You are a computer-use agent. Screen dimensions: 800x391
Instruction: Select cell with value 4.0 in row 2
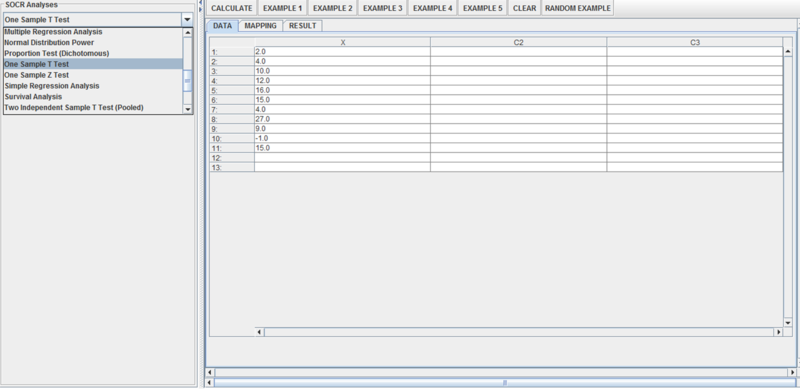coord(343,61)
